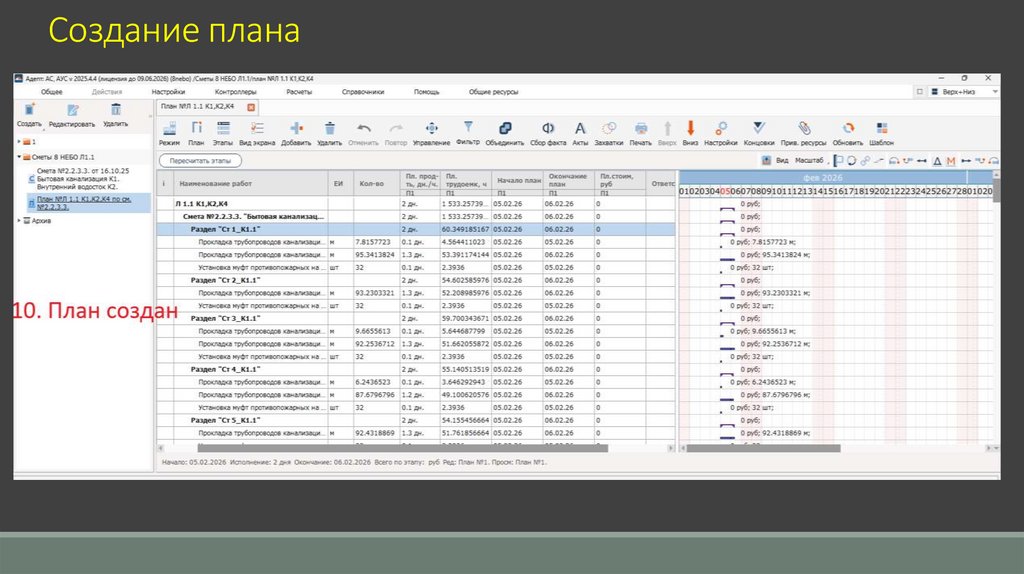Click the Вид icon above the Gantt chart
Screen dimensions: 1024x574
coord(767,161)
